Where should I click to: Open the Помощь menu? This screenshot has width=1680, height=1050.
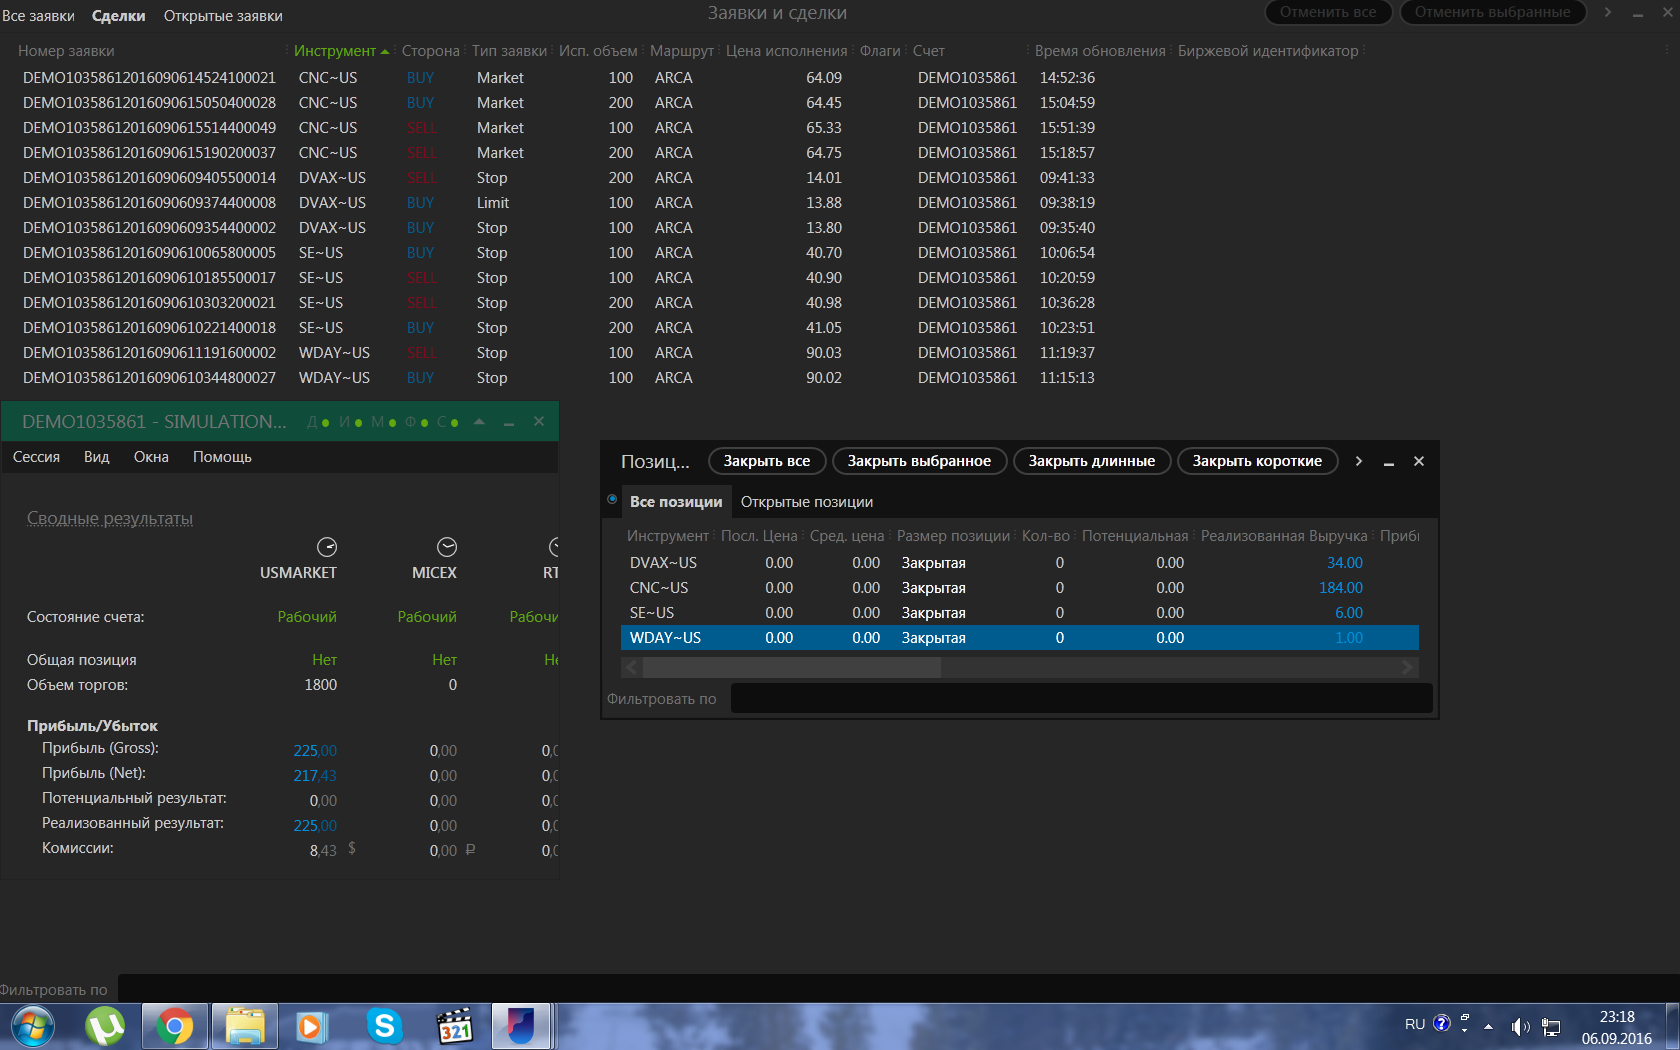222,457
